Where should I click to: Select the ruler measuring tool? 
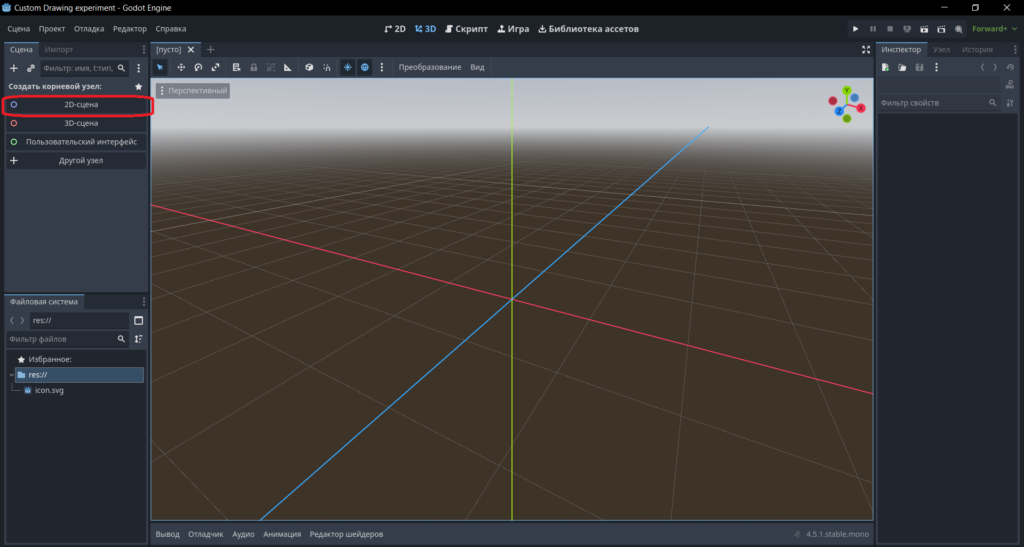point(287,67)
